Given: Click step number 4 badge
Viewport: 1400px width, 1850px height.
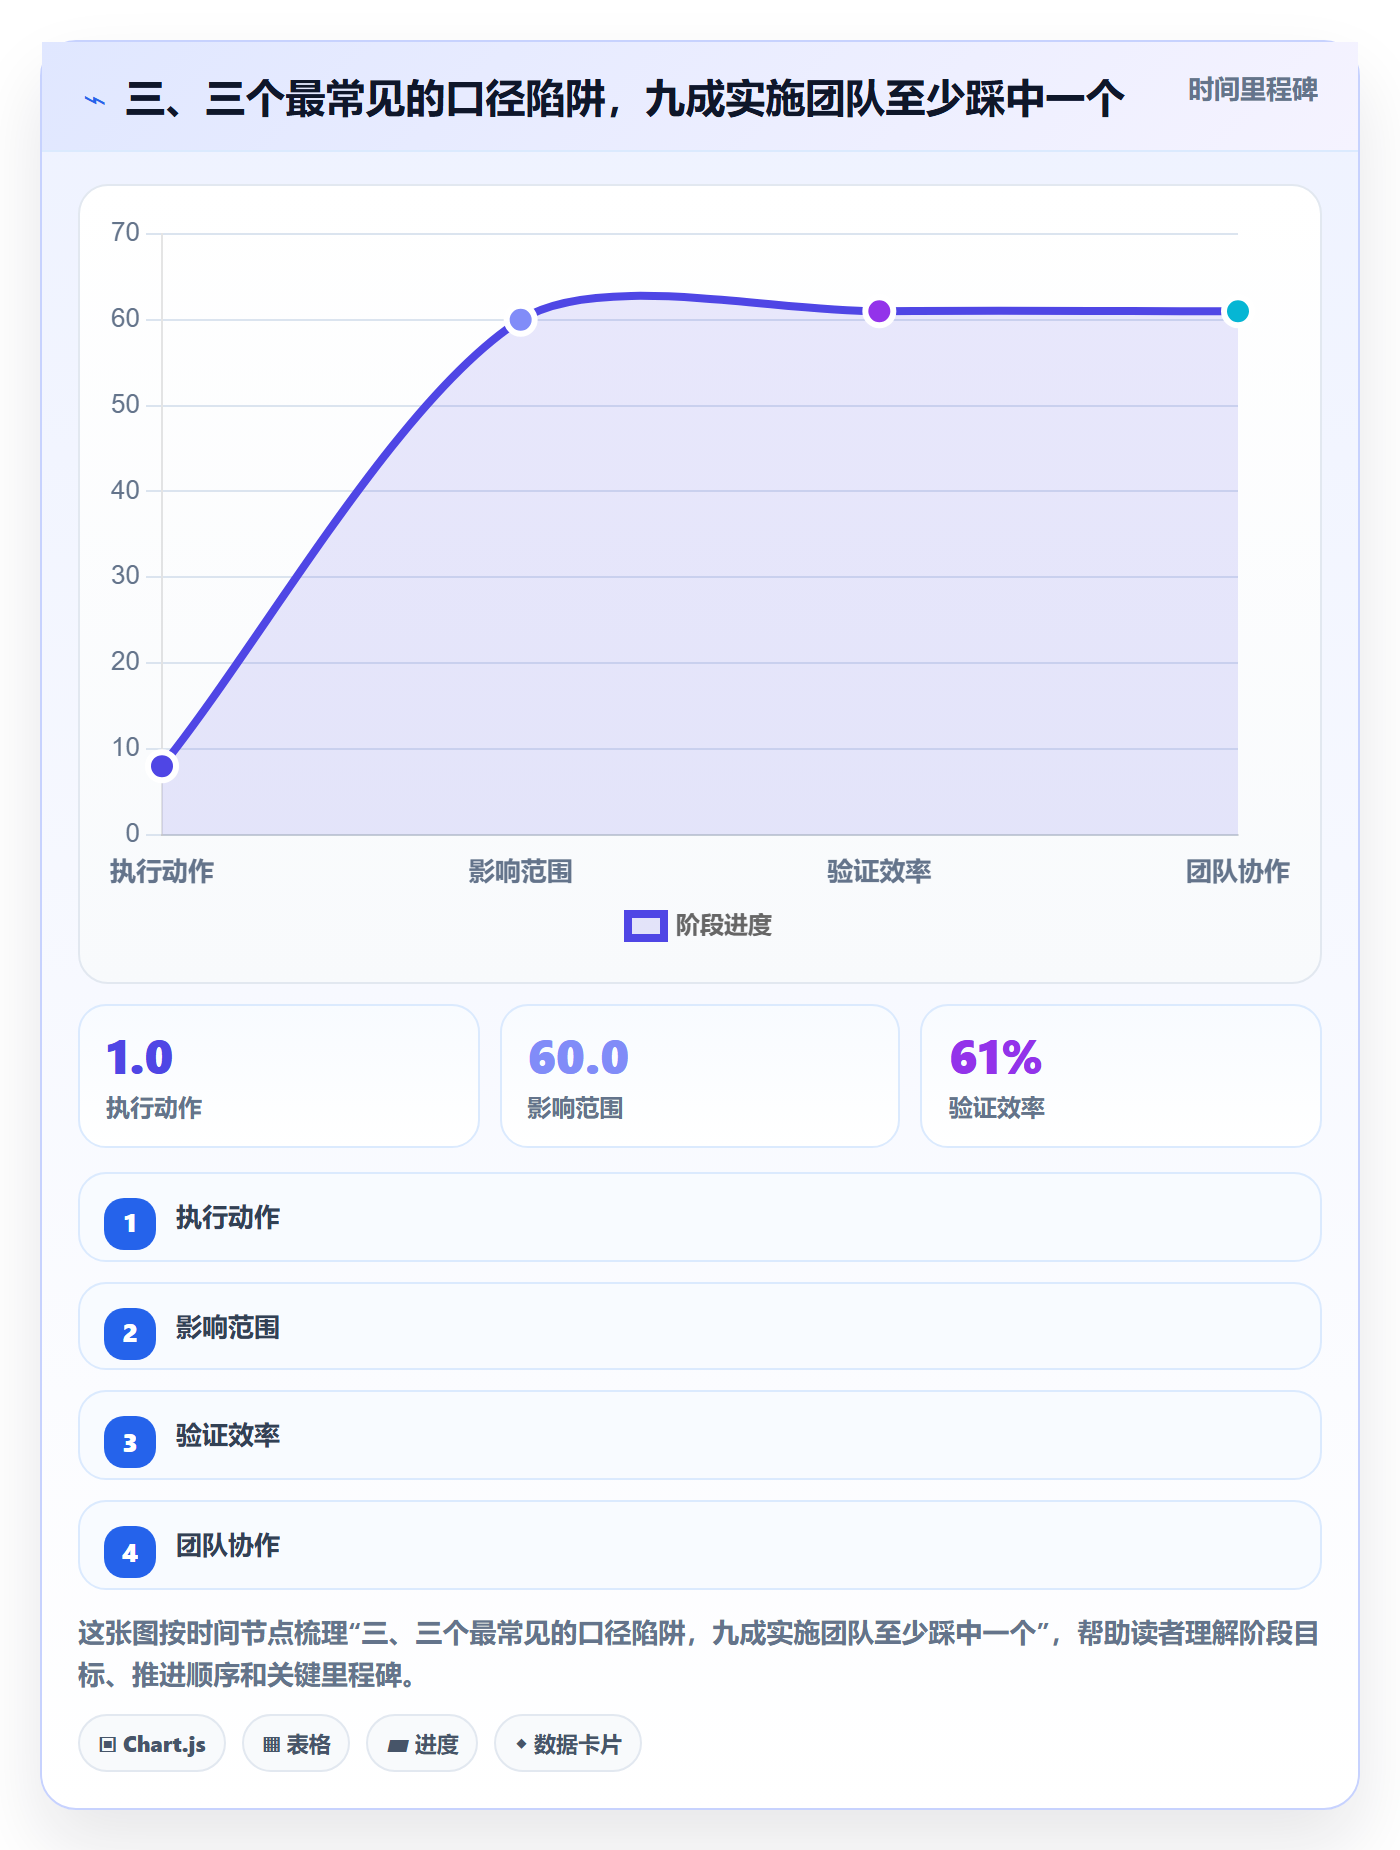Looking at the screenshot, I should 130,1552.
